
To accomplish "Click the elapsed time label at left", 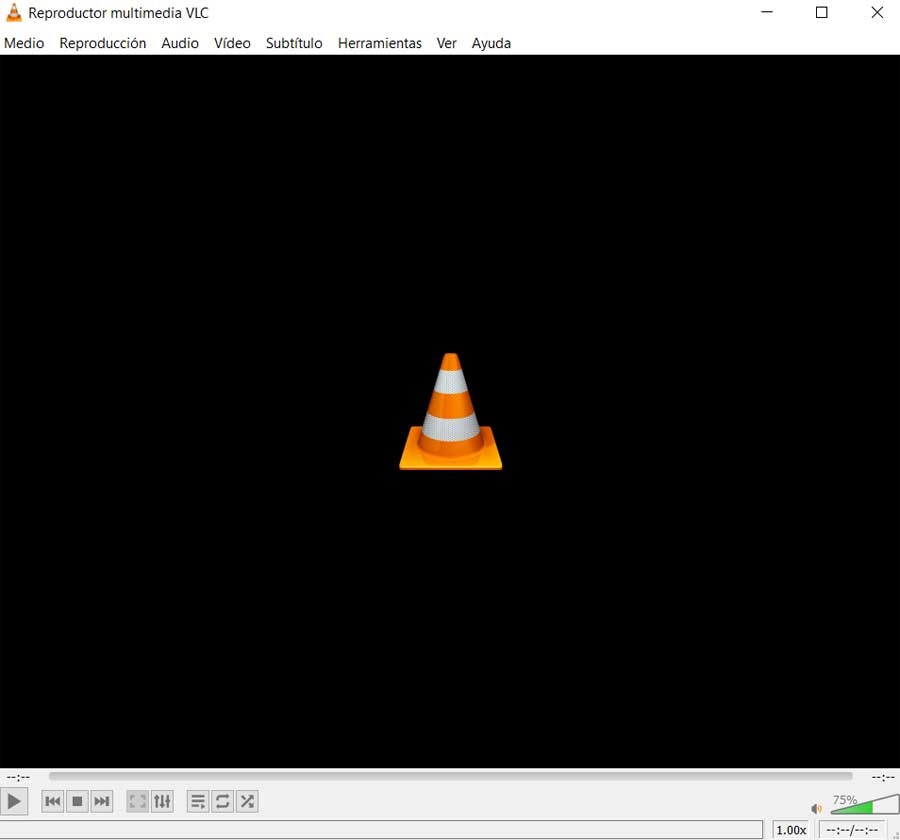I will pos(18,777).
